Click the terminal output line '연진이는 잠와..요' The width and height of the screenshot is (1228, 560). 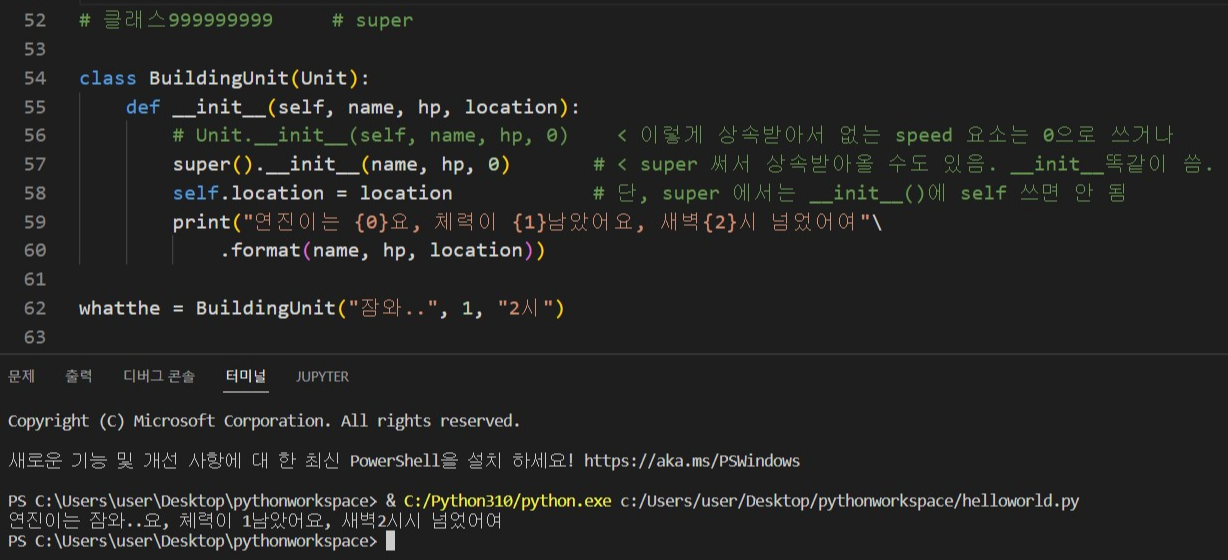coord(255,520)
